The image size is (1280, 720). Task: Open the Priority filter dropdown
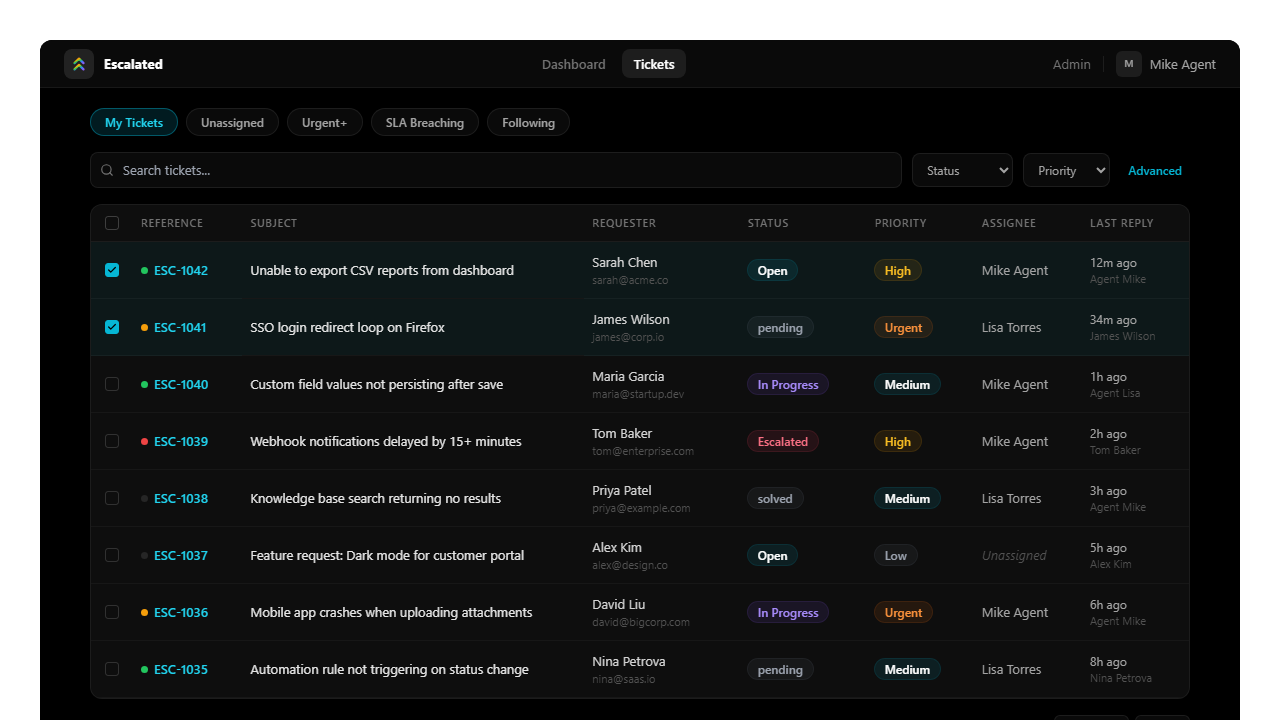coord(1066,170)
